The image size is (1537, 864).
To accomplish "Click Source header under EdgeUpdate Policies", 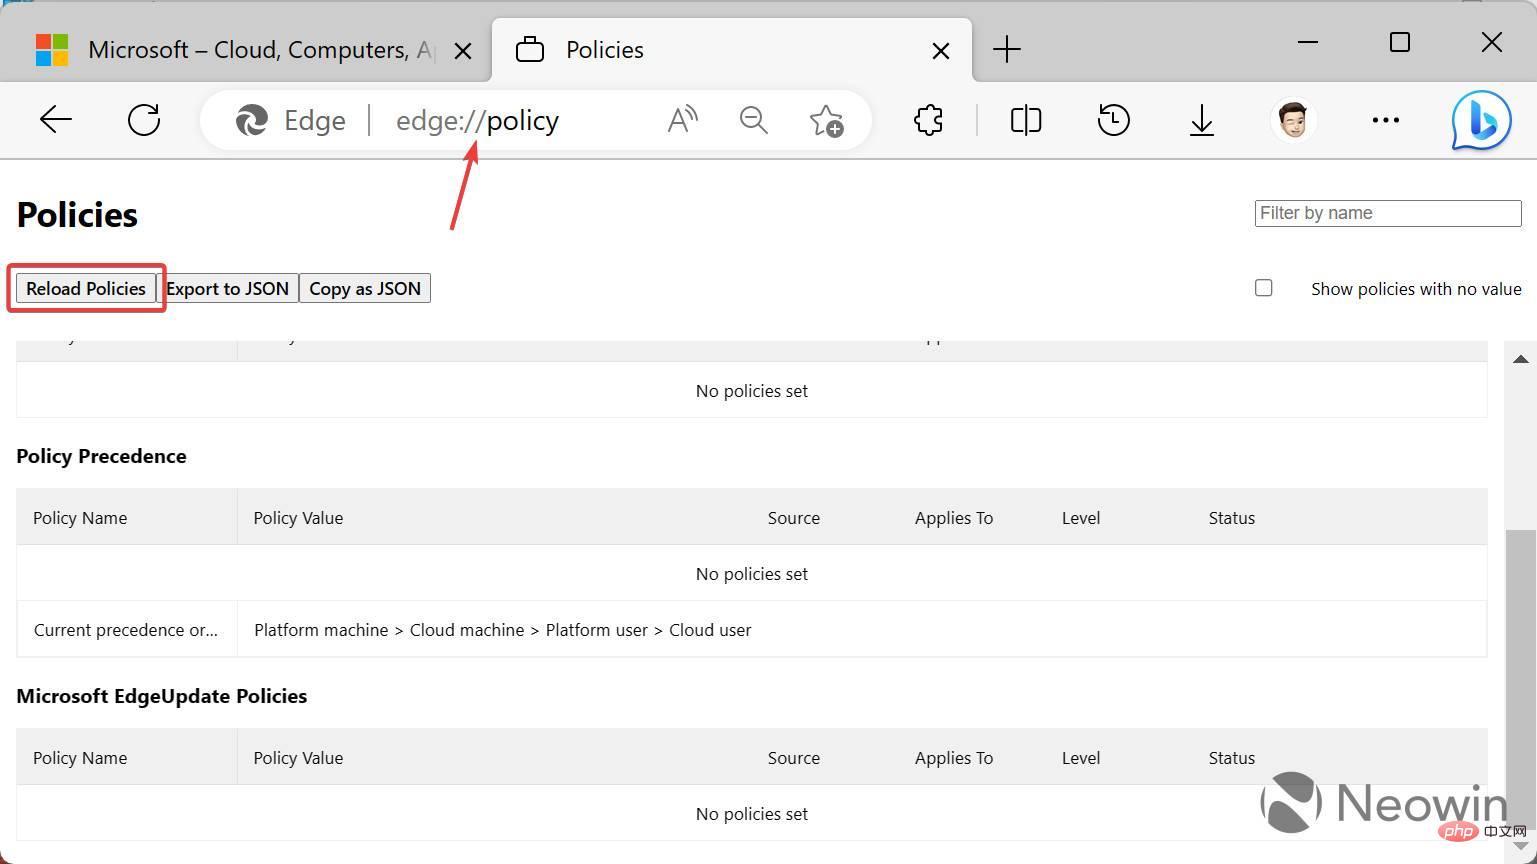I will 794,758.
